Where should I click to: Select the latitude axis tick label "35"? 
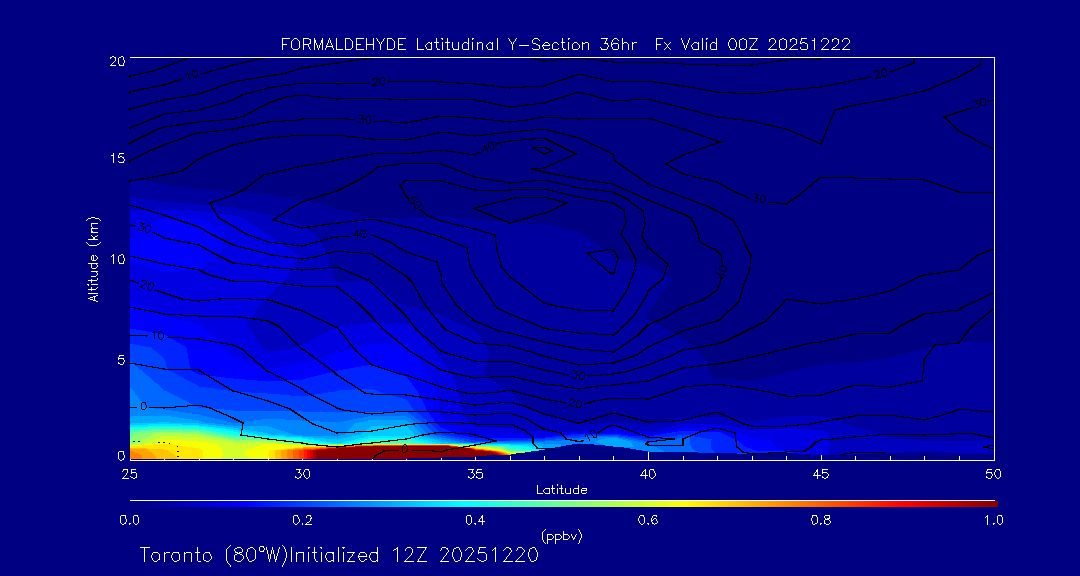[475, 474]
